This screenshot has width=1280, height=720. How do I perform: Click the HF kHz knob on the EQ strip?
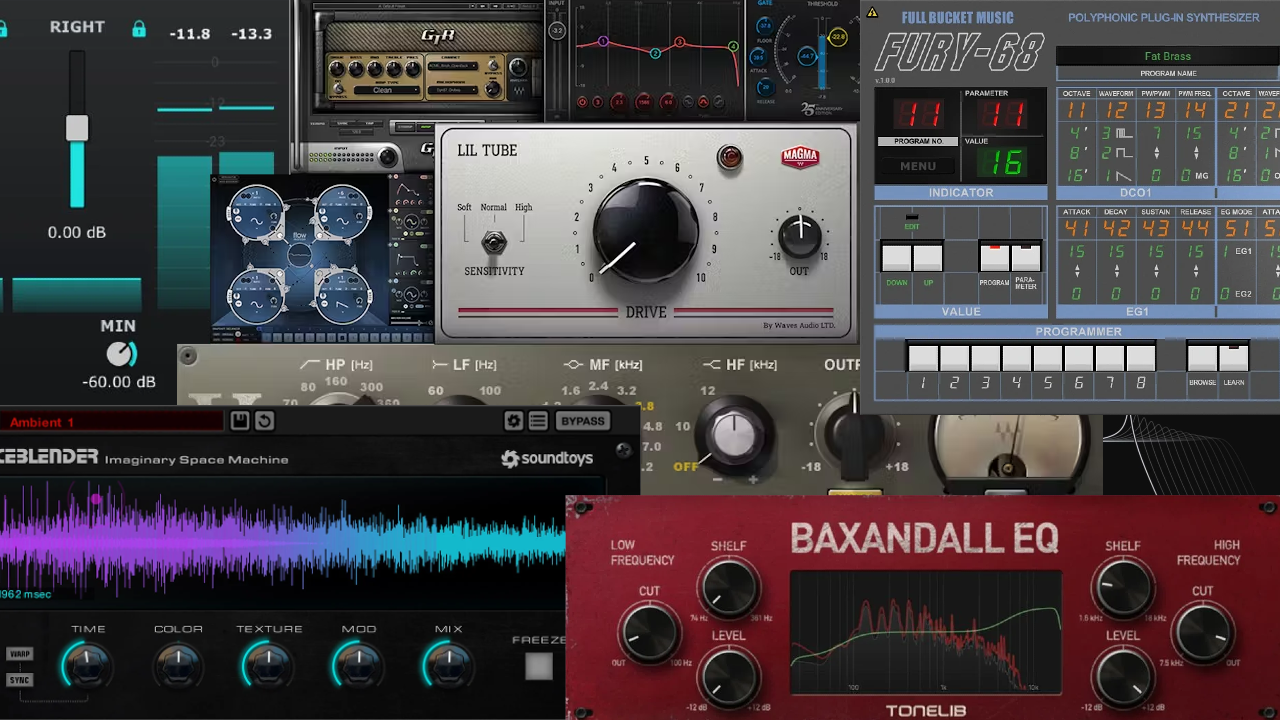tap(734, 435)
